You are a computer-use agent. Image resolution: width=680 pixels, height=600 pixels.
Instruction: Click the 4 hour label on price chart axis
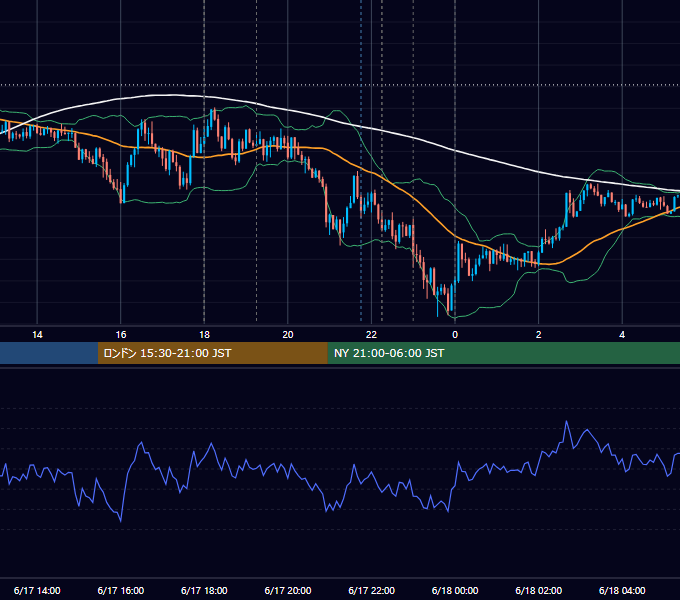[622, 335]
